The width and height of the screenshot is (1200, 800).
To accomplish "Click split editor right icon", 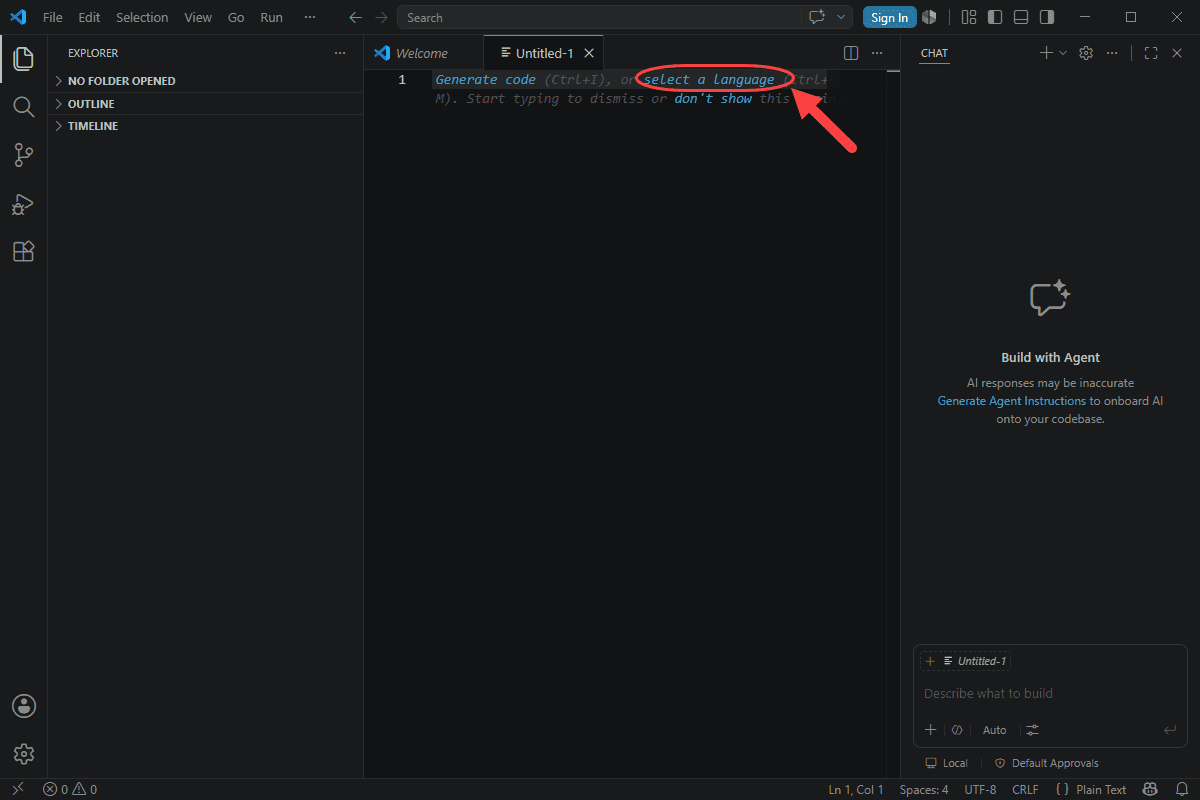I will [x=851, y=53].
